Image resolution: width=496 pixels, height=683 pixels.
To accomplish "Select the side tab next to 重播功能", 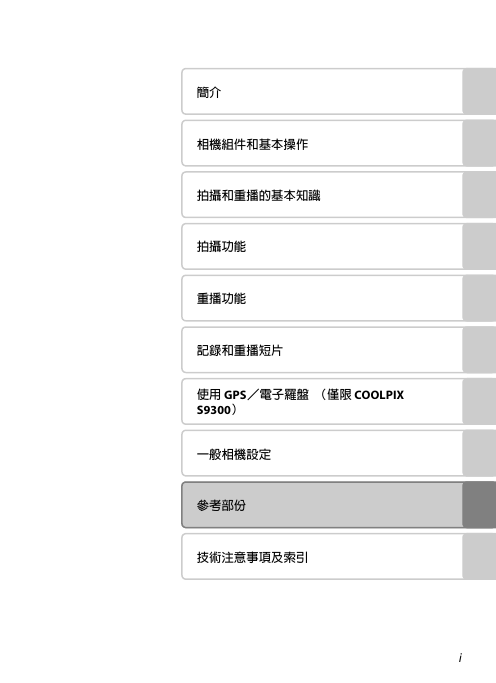I will 479,298.
